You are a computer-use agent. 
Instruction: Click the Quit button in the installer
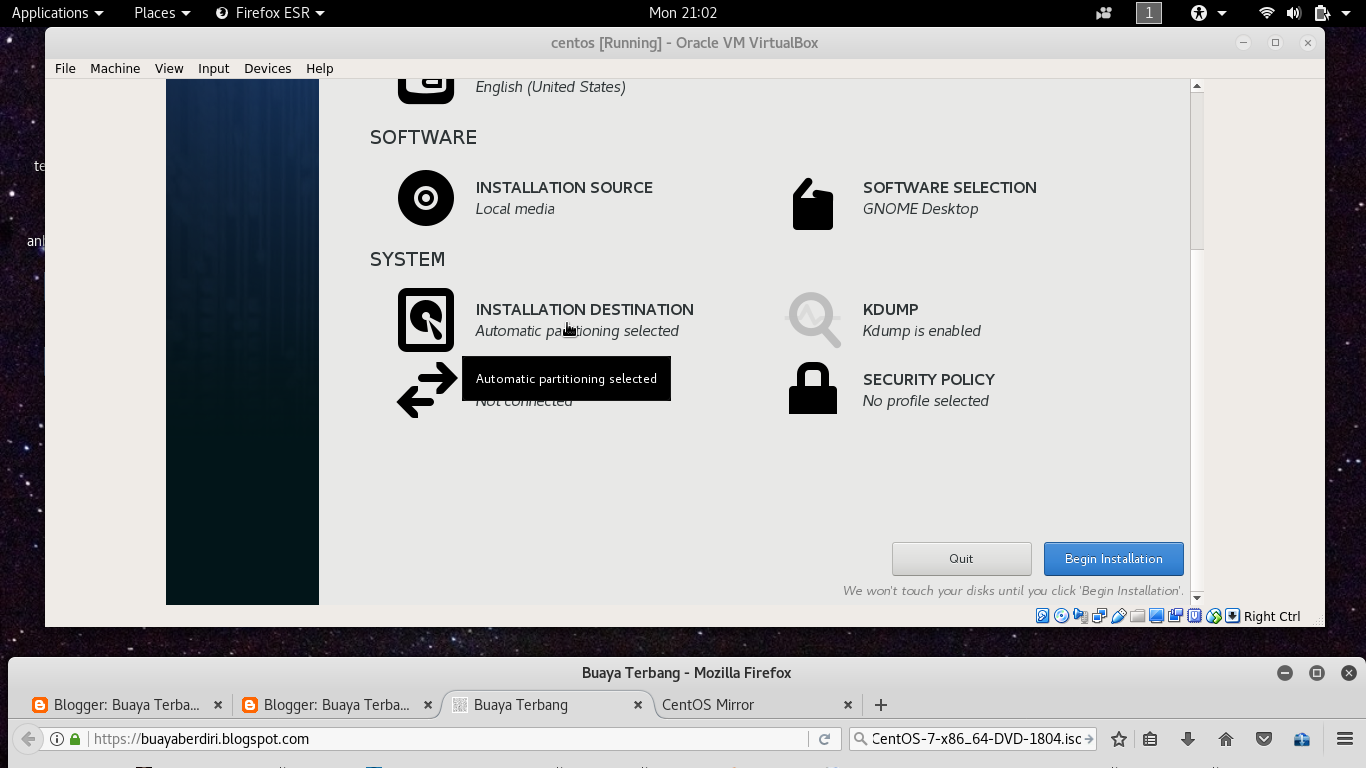961,559
